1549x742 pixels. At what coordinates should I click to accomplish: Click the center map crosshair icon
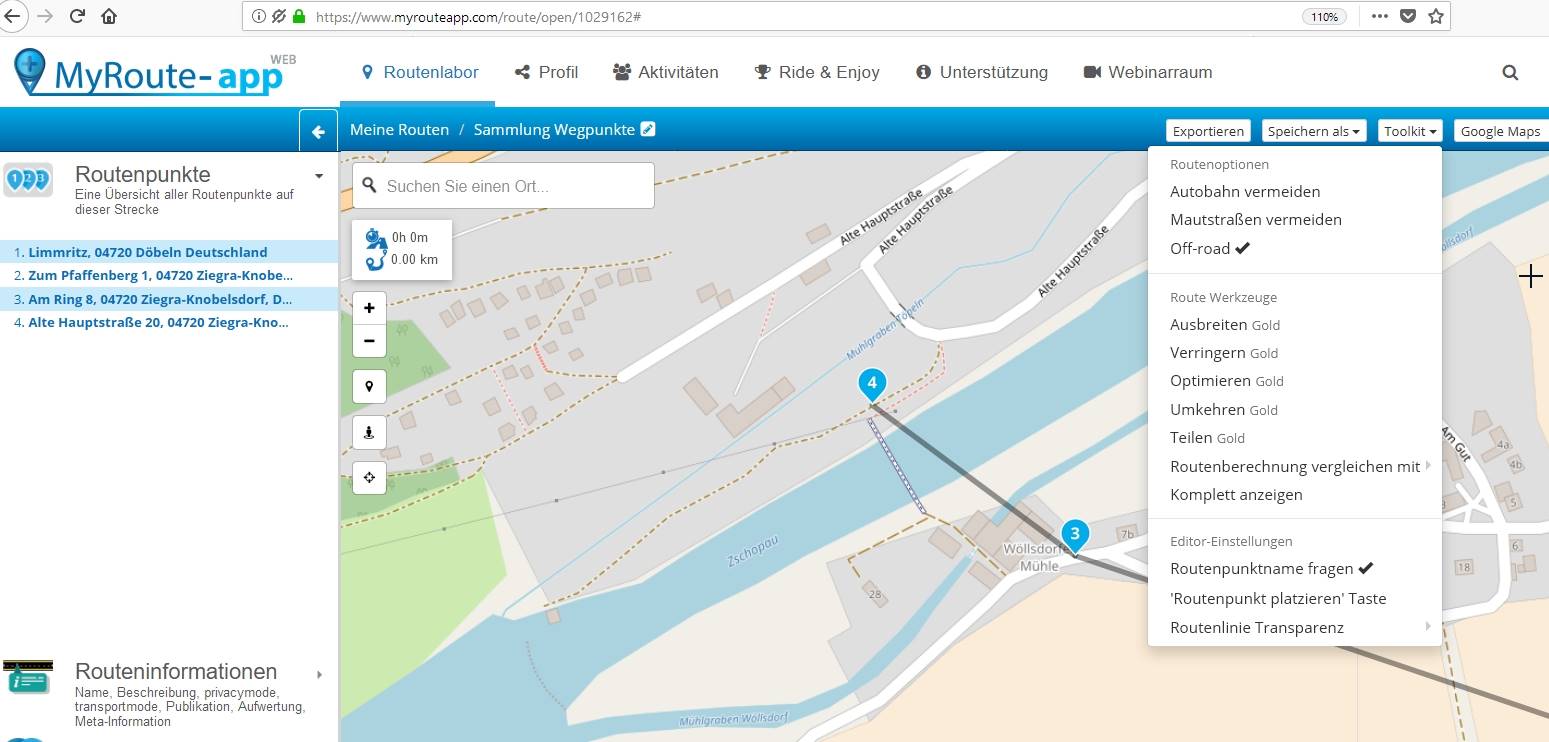click(x=369, y=477)
